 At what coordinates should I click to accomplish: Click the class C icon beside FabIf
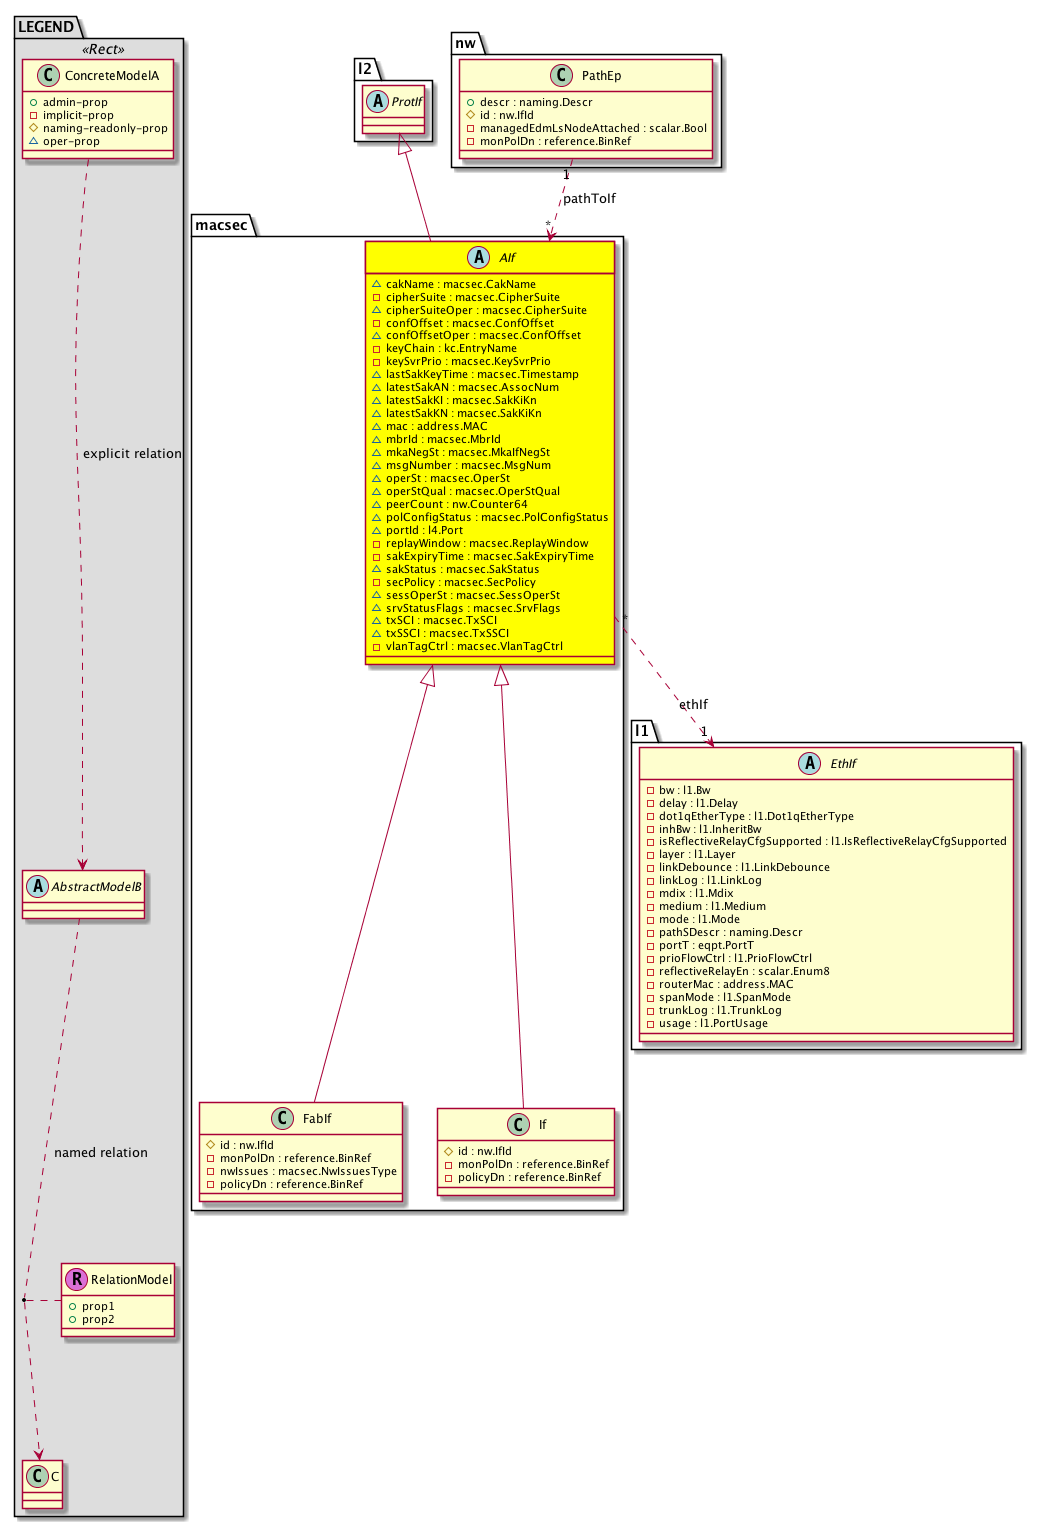tap(282, 1118)
